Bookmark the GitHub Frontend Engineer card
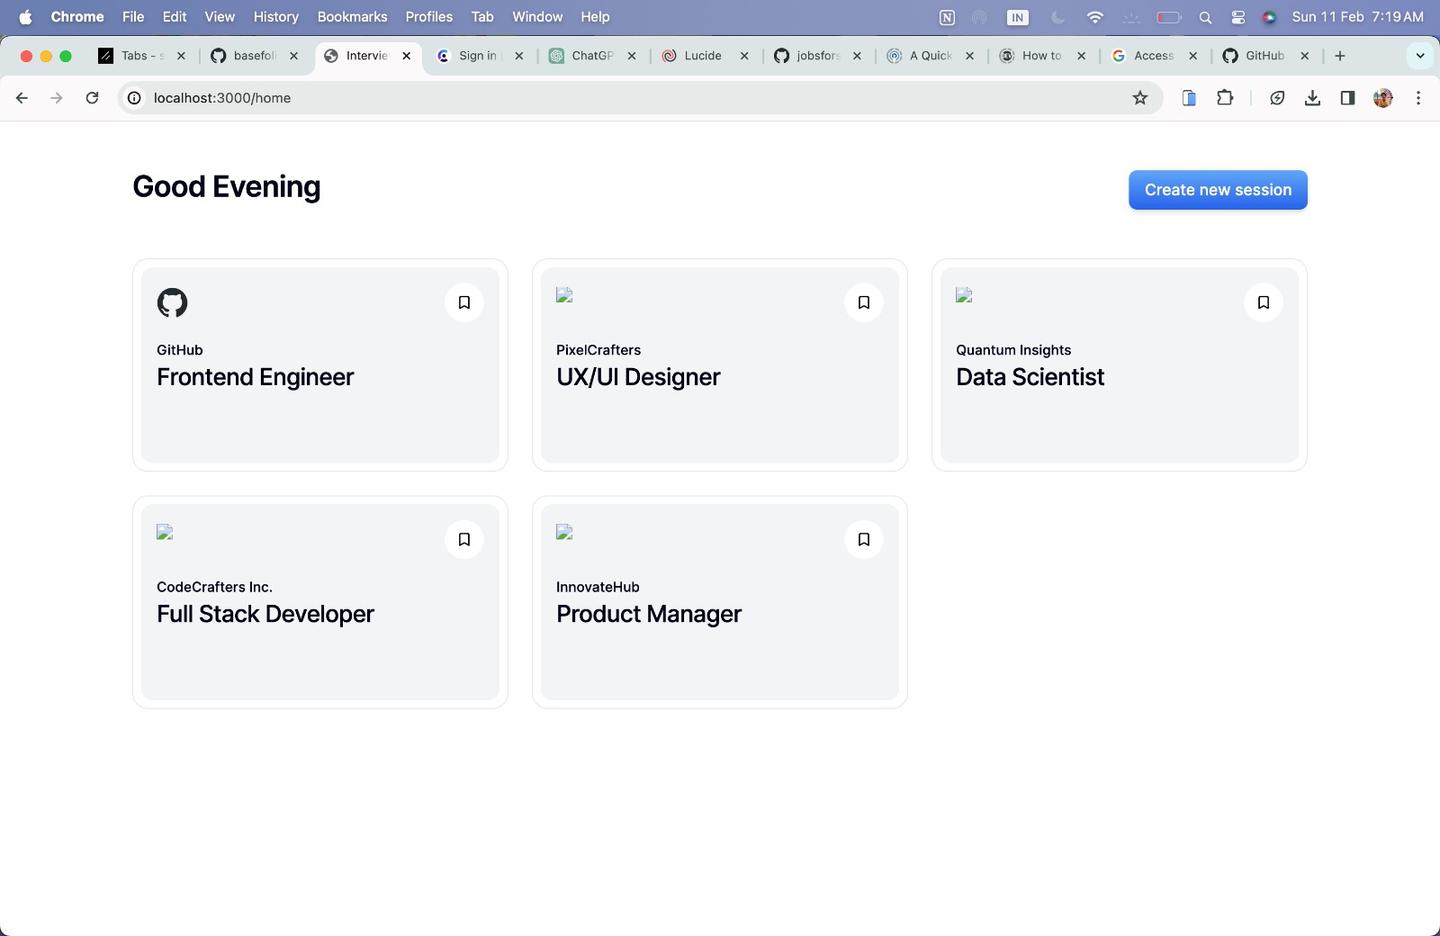 pyautogui.click(x=464, y=302)
